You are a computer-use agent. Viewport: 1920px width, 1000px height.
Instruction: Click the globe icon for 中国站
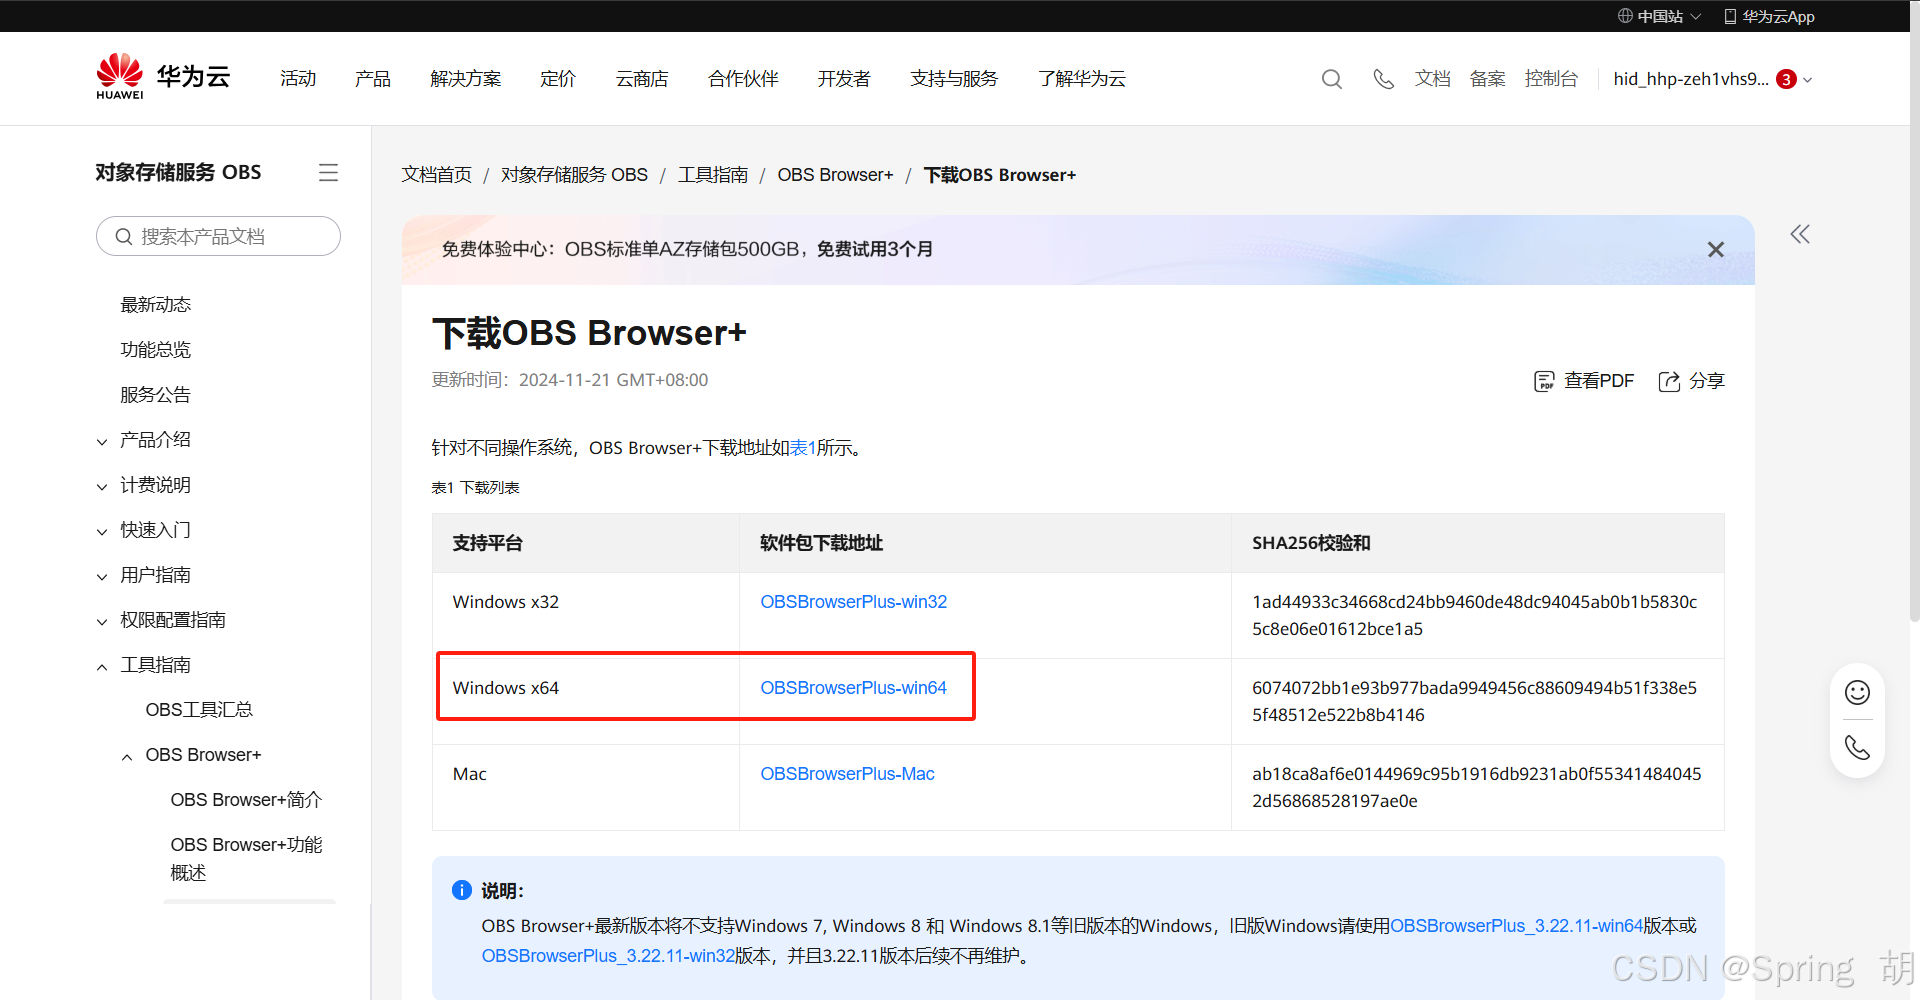pos(1625,16)
